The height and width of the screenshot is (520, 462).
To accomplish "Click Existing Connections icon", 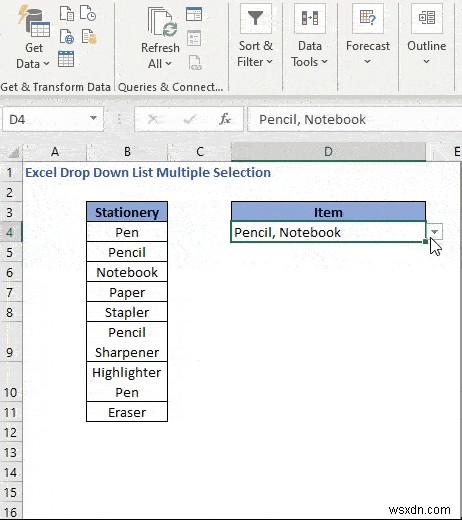I will pyautogui.click(x=89, y=36).
